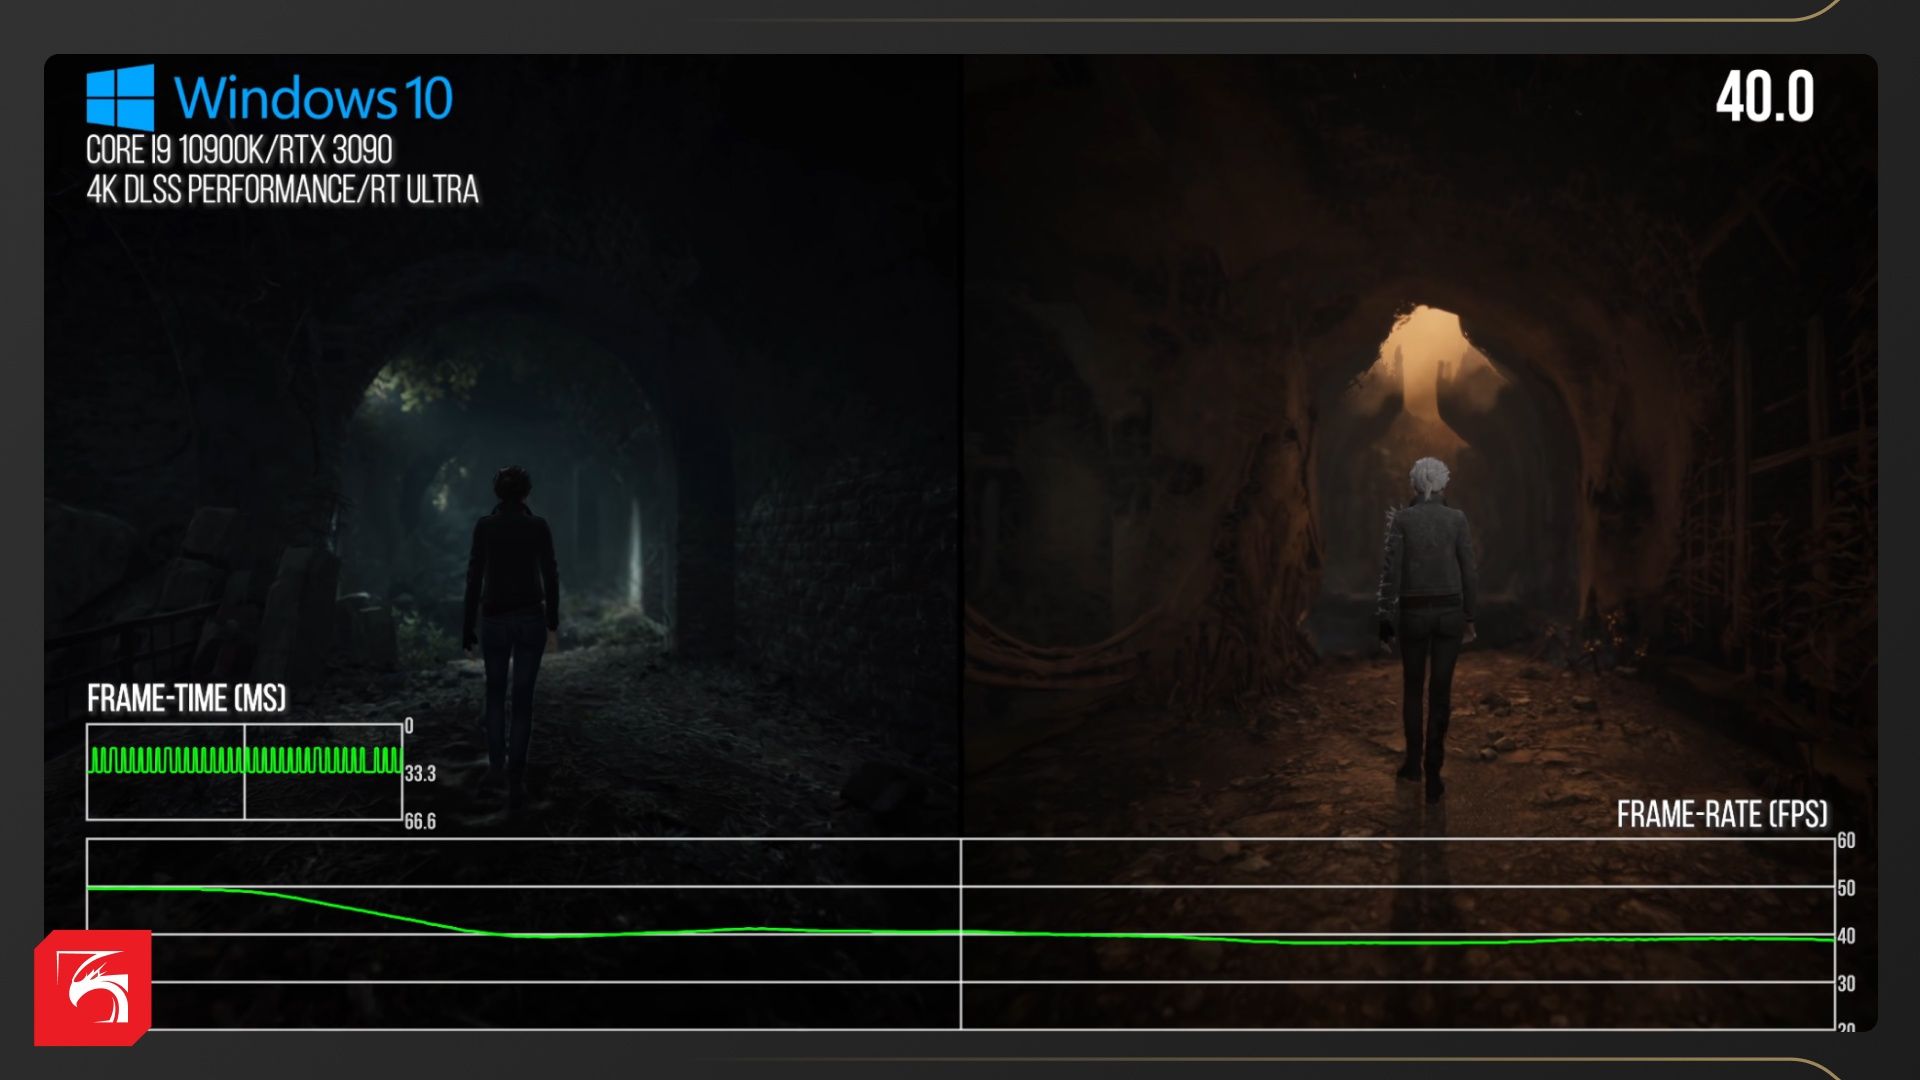Click the 50 fps axis label
The width and height of the screenshot is (1920, 1080).
(1846, 888)
